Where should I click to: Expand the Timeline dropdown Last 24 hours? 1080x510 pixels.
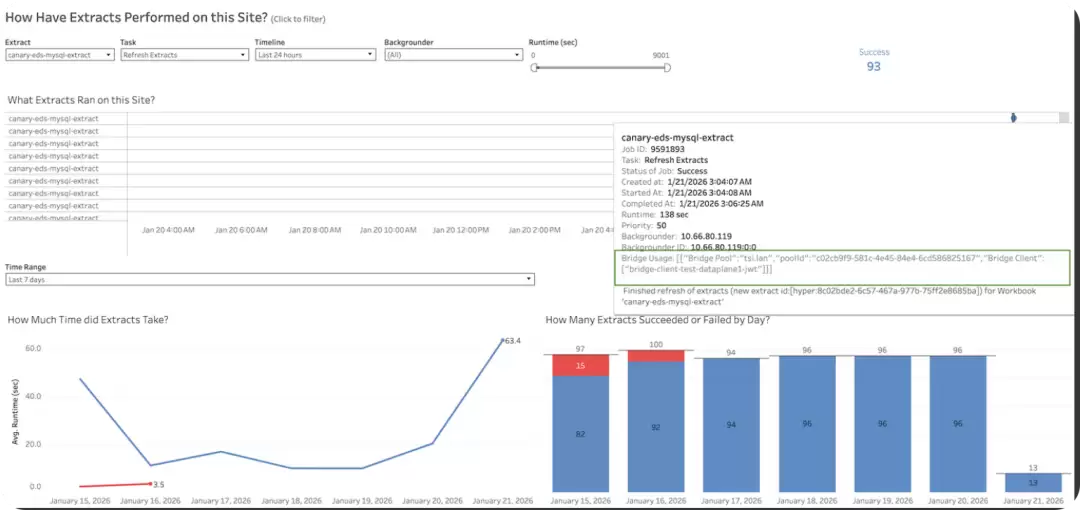coord(315,55)
